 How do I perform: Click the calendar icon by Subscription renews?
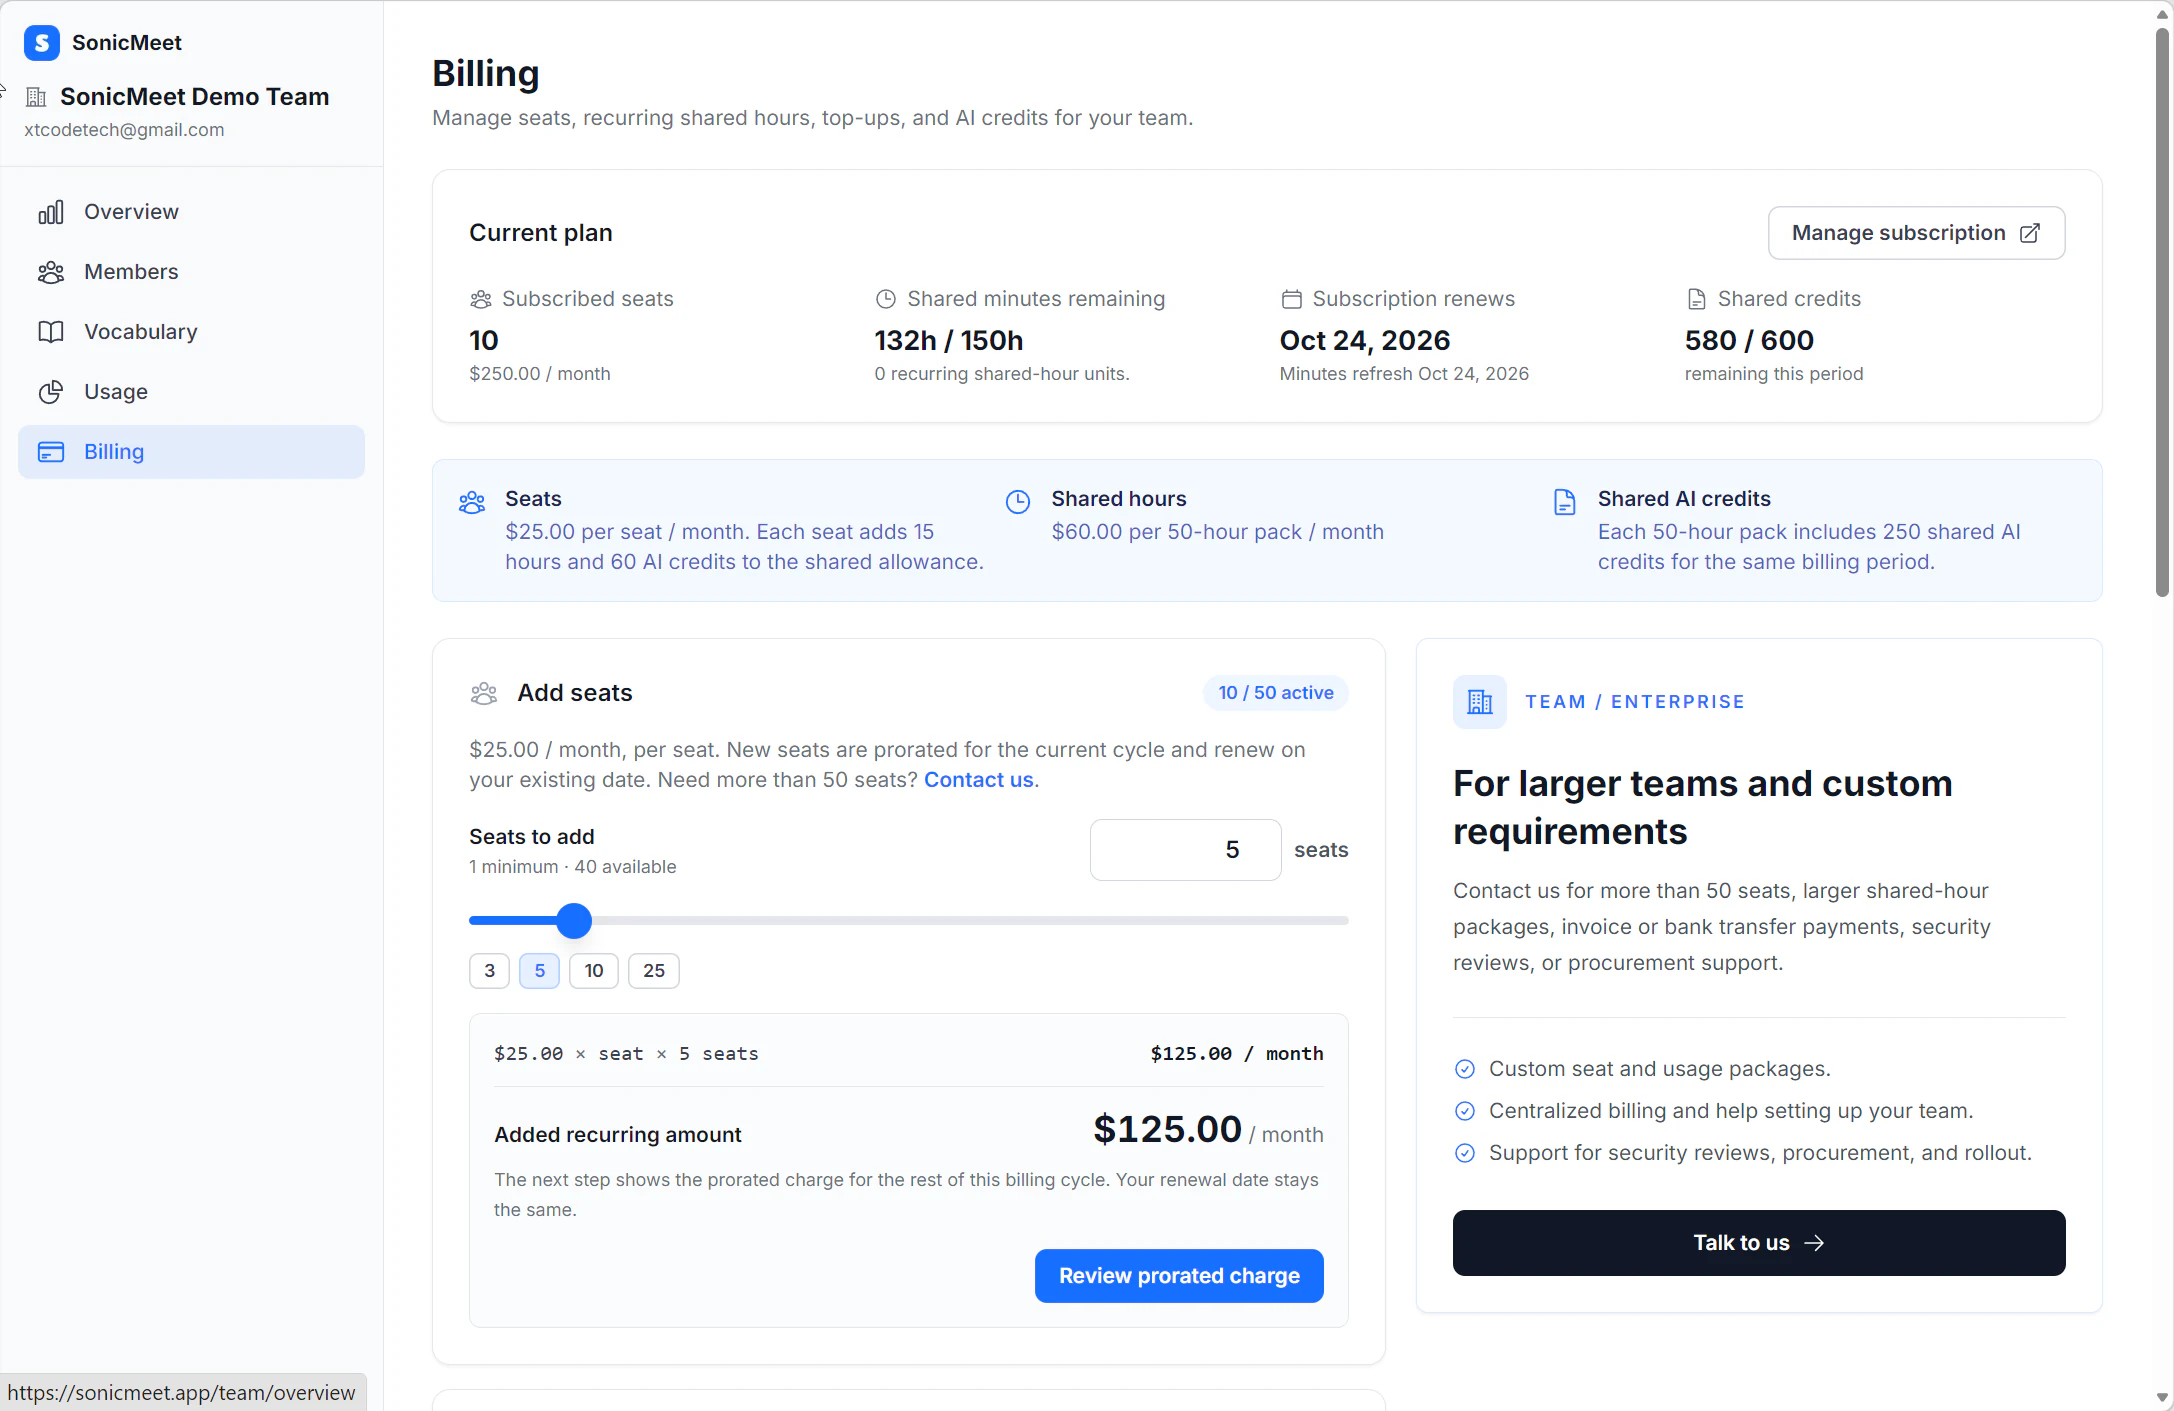point(1292,299)
